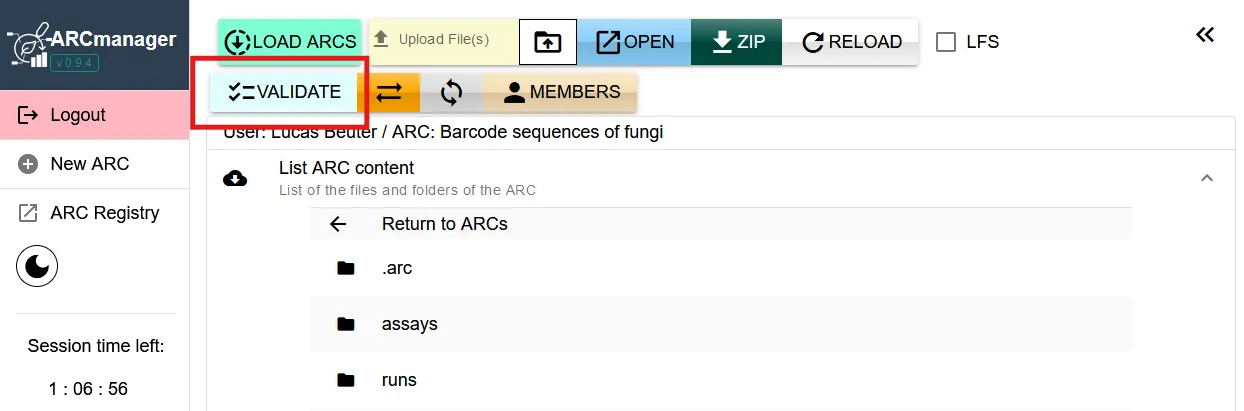Click the back arrow icon
This screenshot has width=1244, height=411.
(x=338, y=224)
